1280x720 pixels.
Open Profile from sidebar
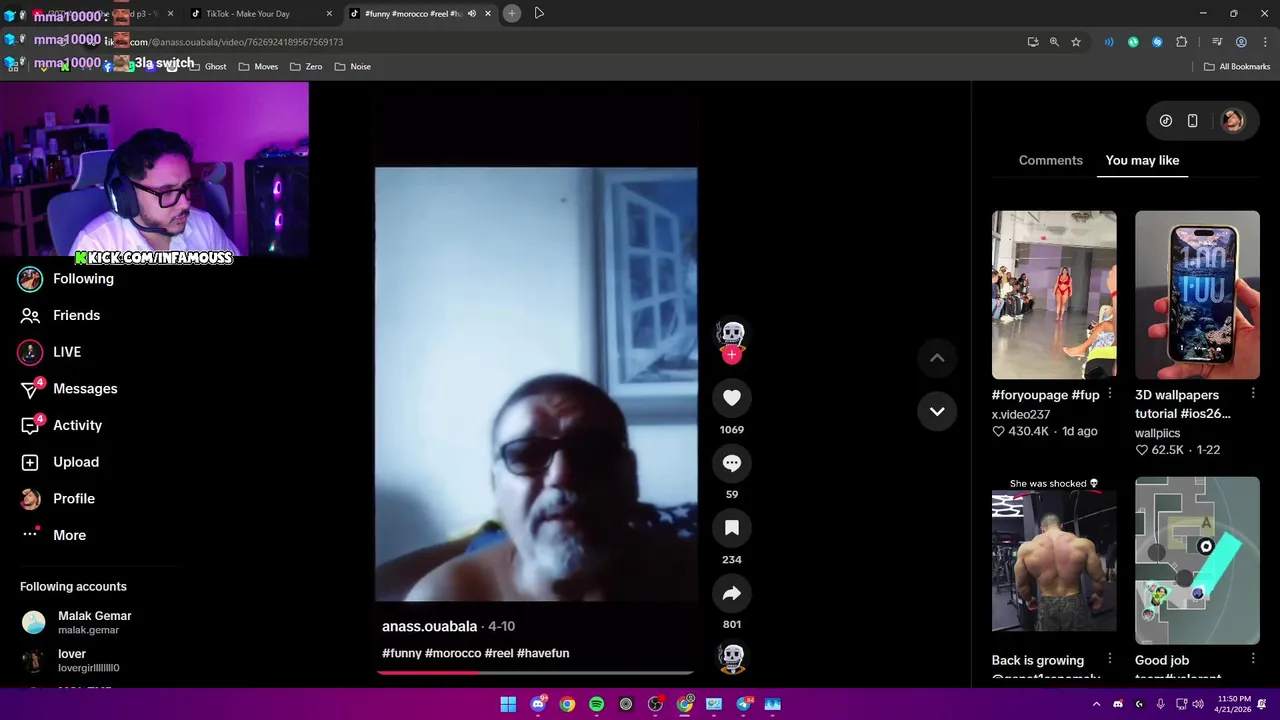pyautogui.click(x=58, y=499)
